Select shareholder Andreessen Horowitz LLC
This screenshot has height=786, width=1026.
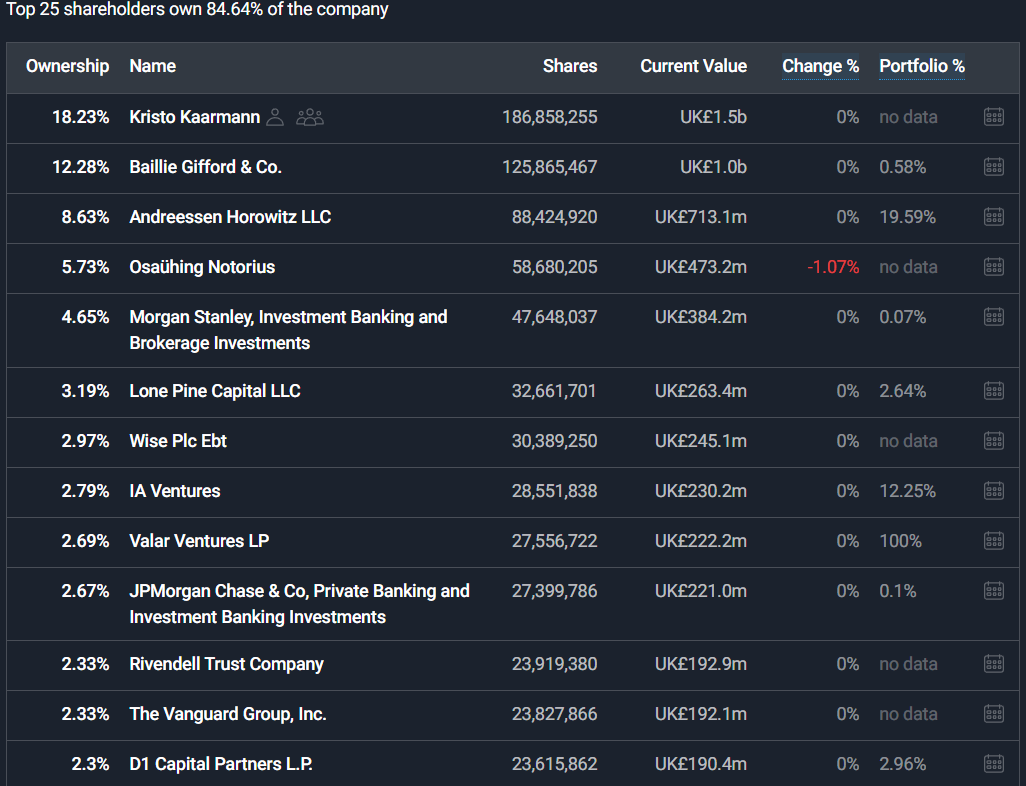[230, 217]
